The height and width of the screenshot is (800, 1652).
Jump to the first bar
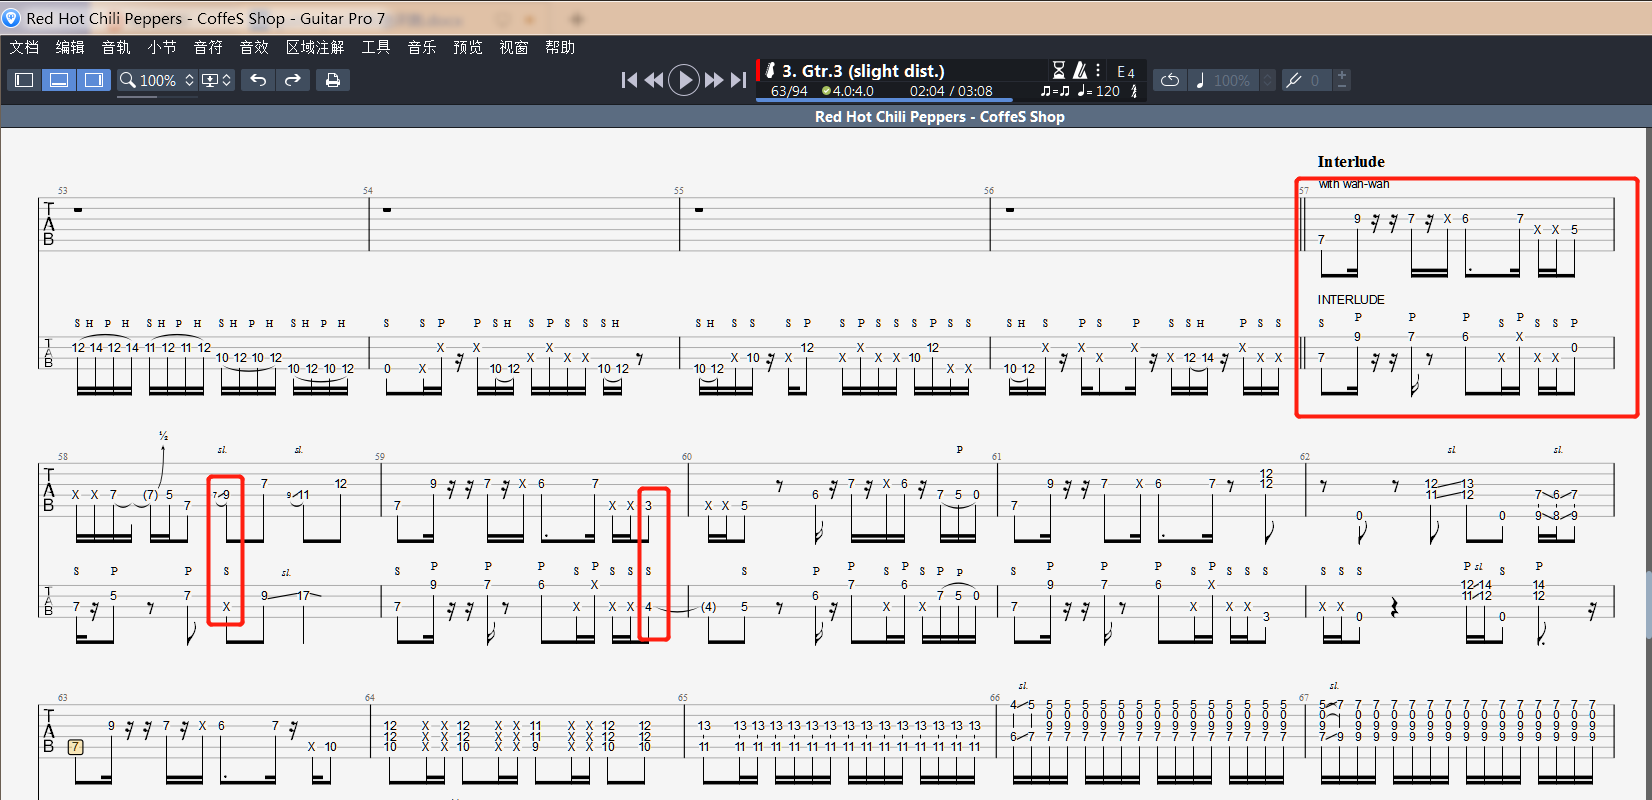(x=629, y=80)
